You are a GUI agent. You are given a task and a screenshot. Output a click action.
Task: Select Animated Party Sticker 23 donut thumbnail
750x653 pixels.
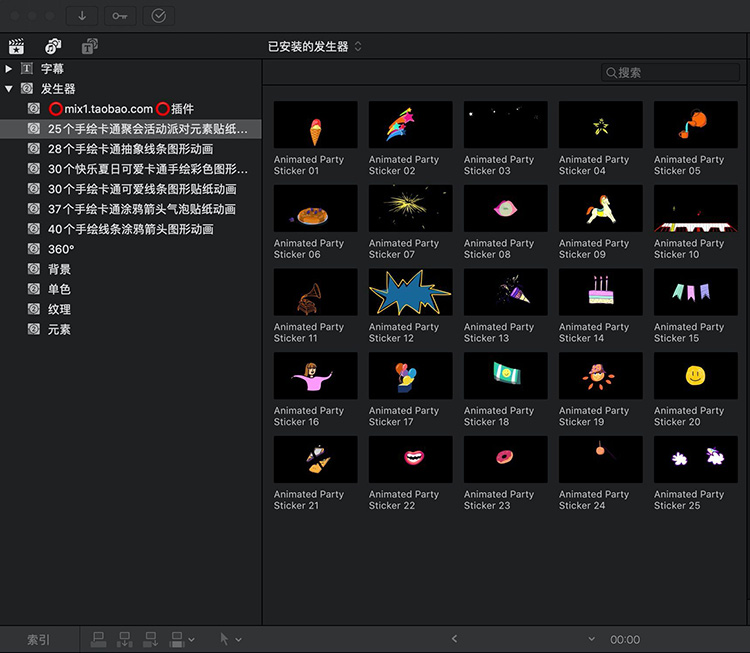click(506, 459)
